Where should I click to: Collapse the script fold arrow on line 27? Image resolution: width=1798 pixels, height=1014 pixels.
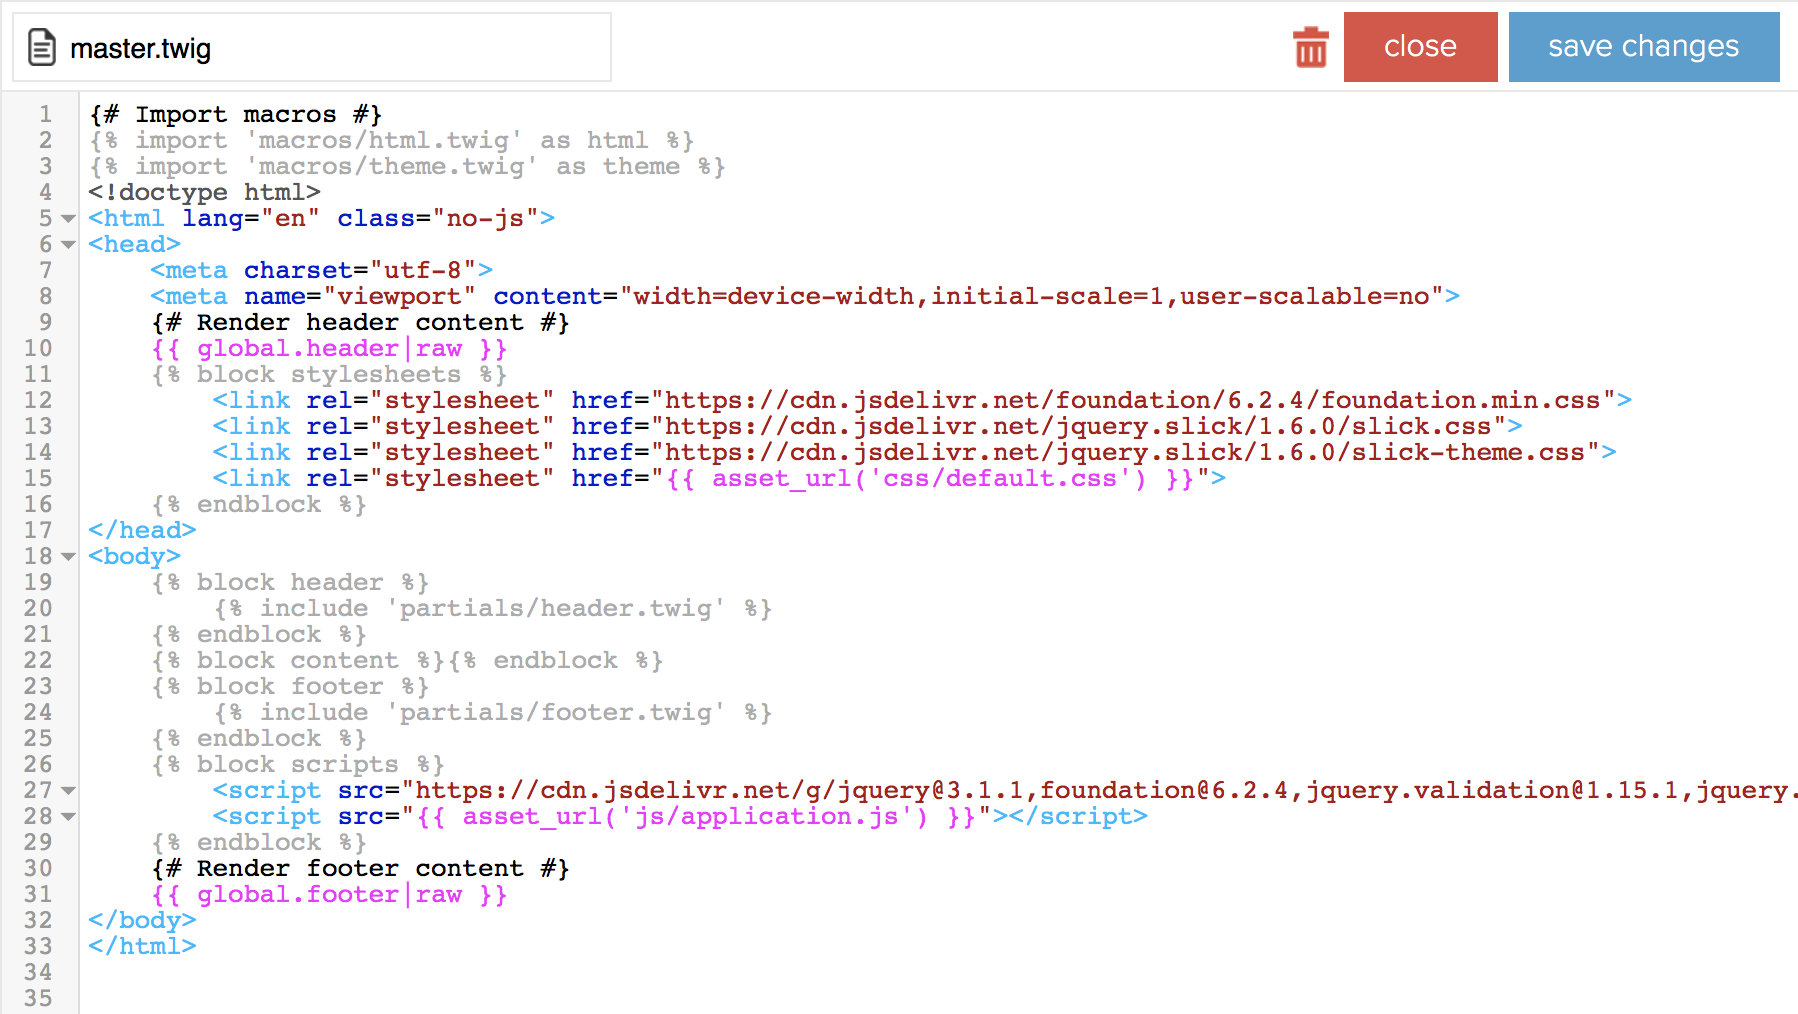[68, 790]
